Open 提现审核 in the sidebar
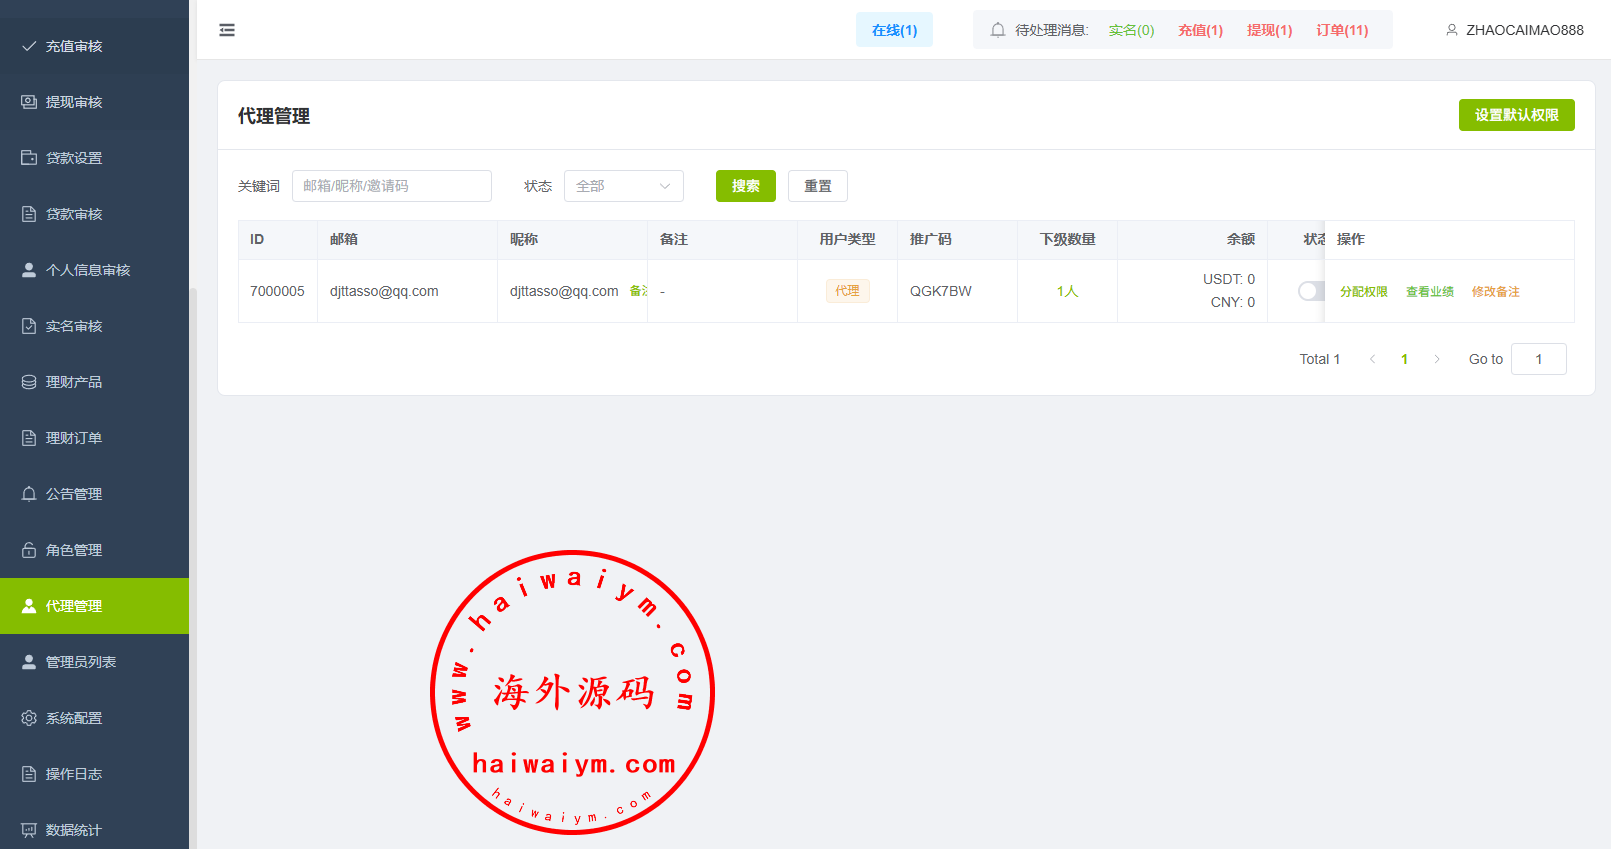 point(74,102)
